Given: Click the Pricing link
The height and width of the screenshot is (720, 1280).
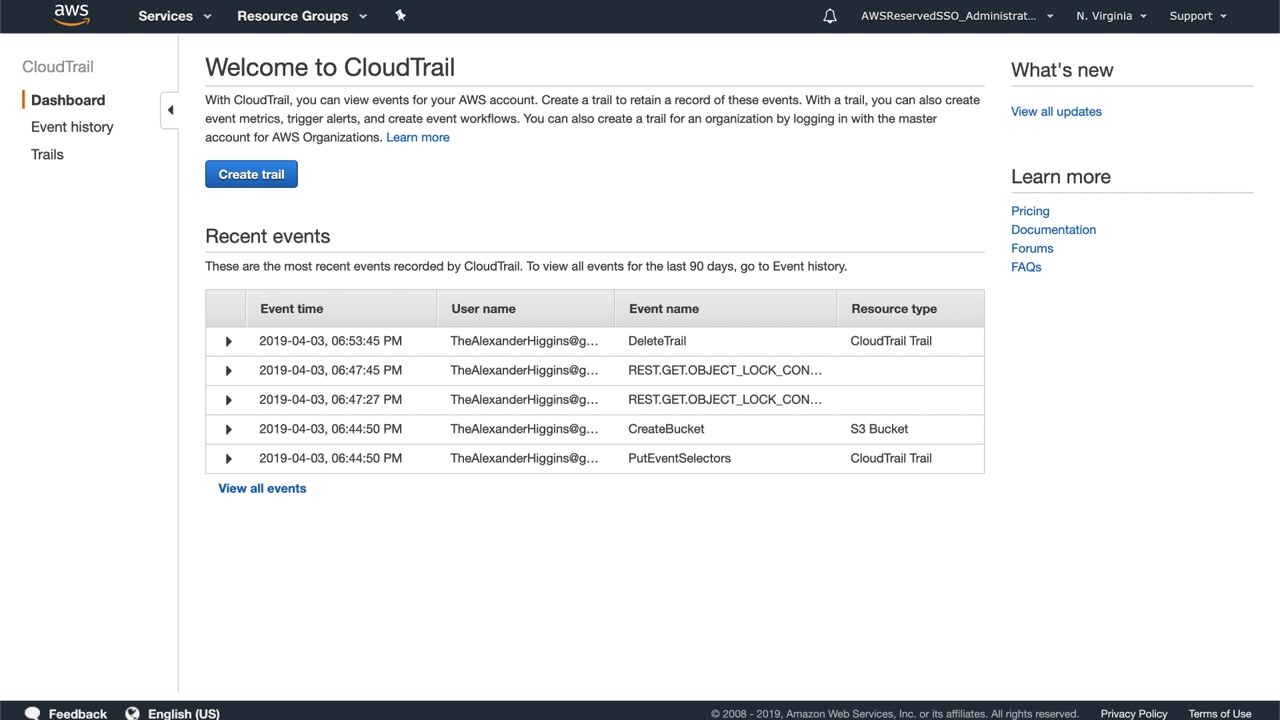Looking at the screenshot, I should pyautogui.click(x=1030, y=211).
